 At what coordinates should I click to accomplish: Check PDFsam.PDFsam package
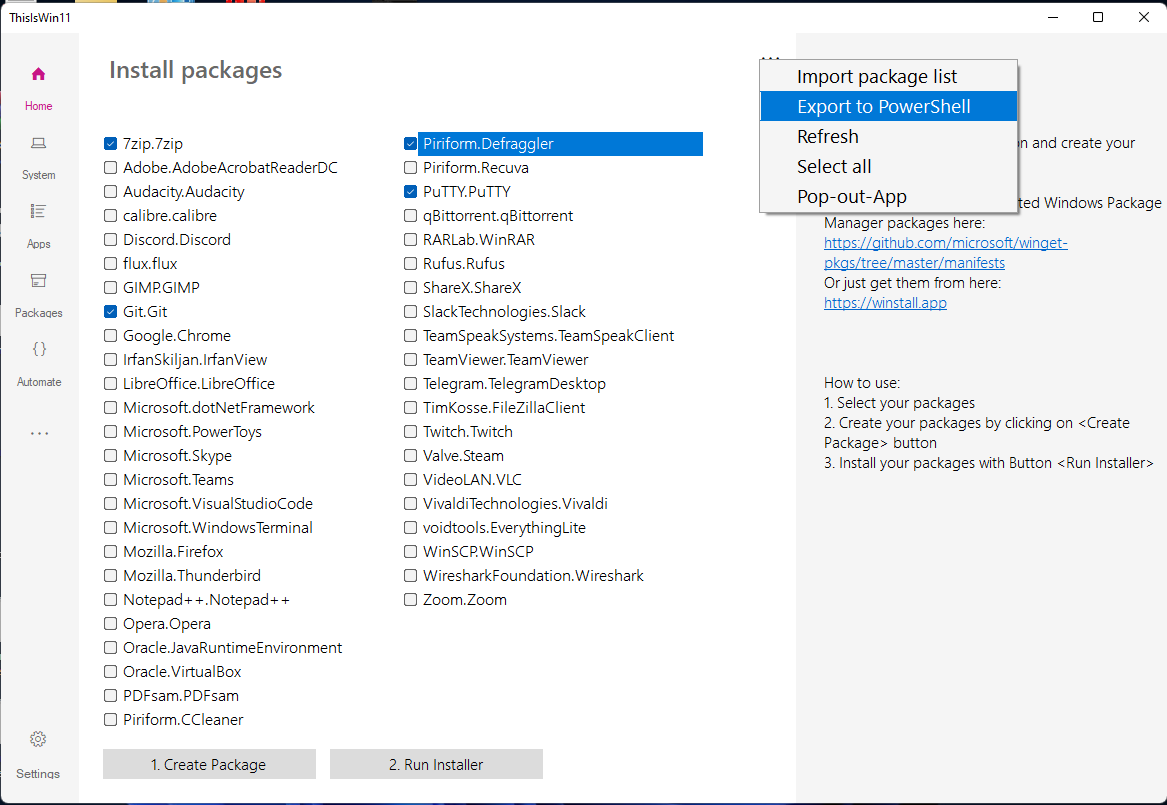pos(110,696)
